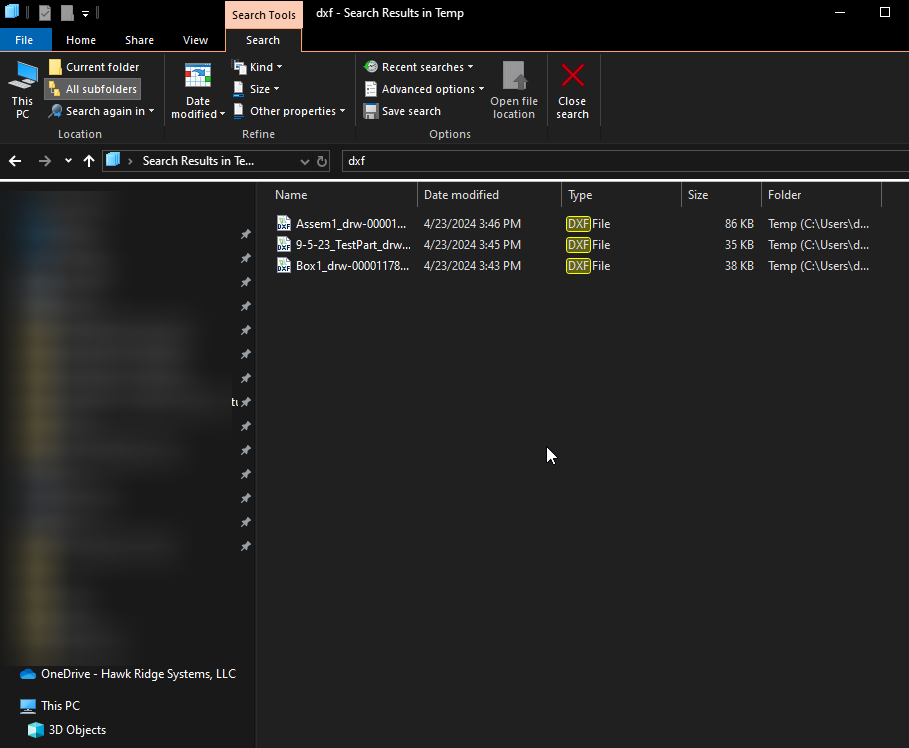Open the File menu tab

pyautogui.click(x=24, y=40)
